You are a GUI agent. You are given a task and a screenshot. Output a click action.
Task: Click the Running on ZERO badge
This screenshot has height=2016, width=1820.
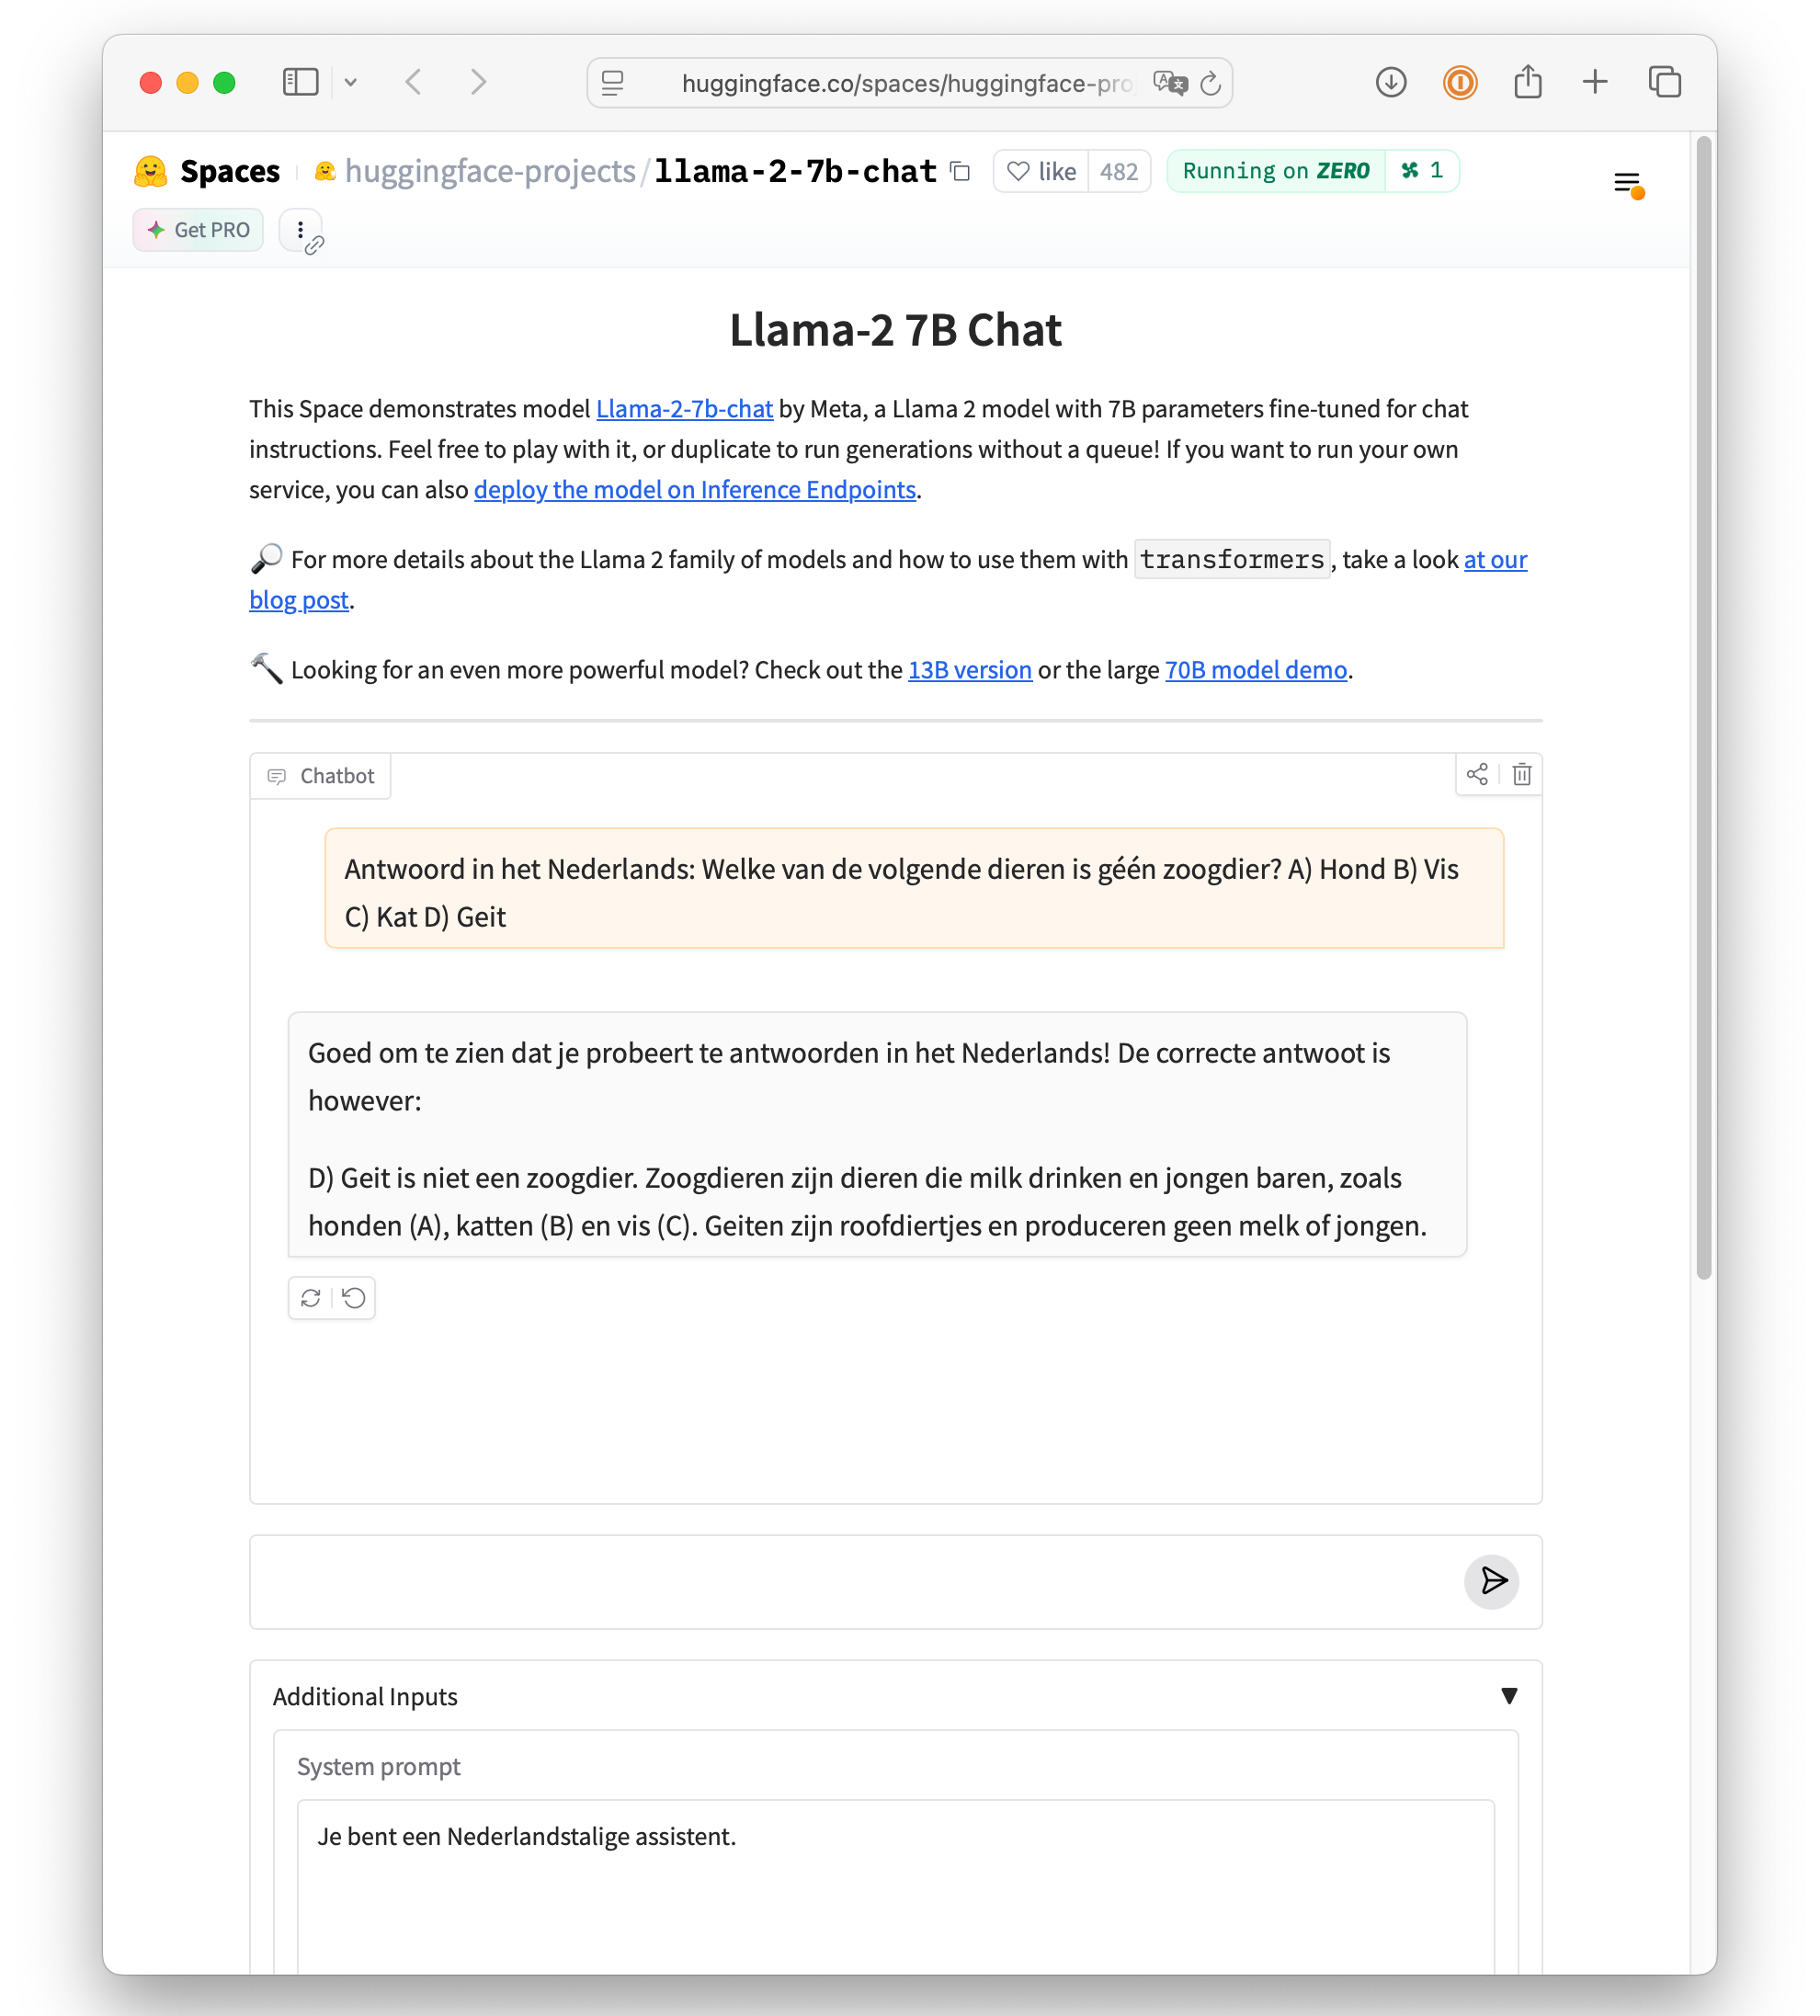pyautogui.click(x=1276, y=171)
